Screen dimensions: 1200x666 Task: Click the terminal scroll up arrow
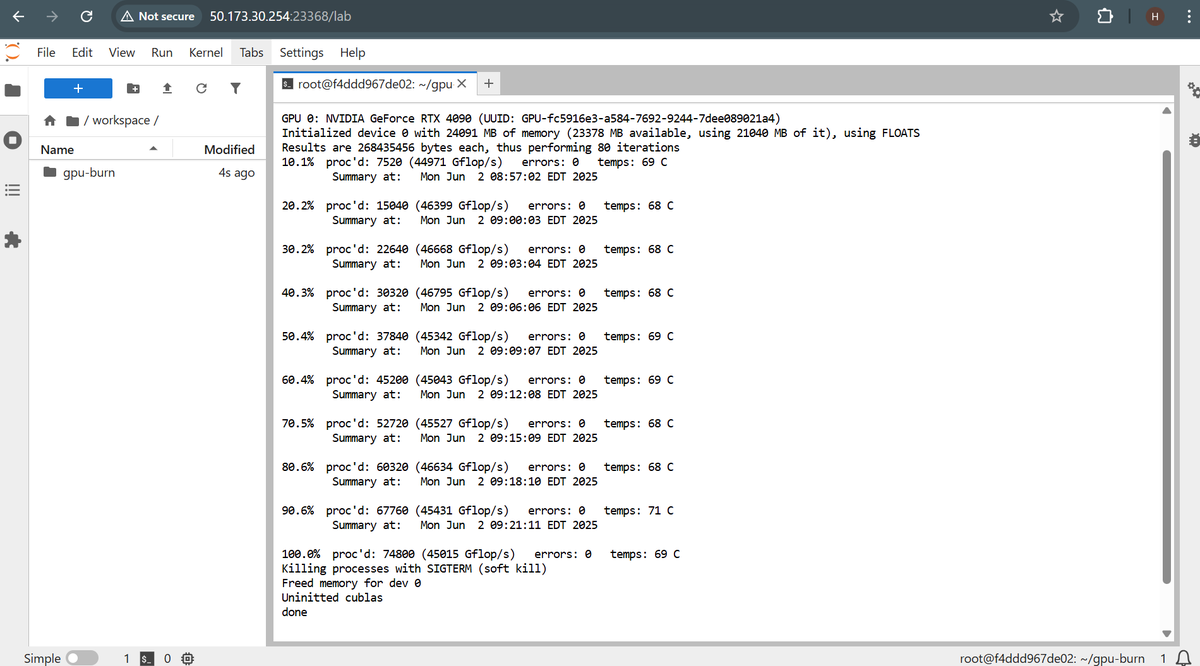click(x=1165, y=109)
